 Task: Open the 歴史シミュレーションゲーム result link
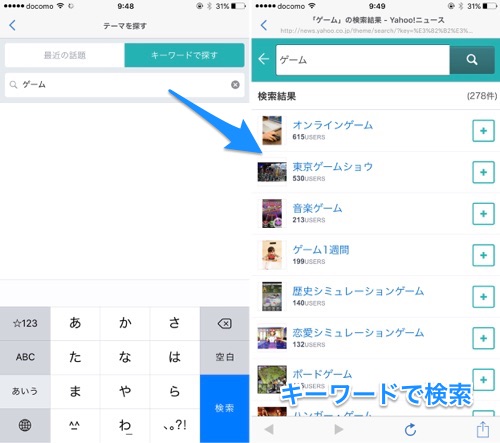tap(358, 291)
